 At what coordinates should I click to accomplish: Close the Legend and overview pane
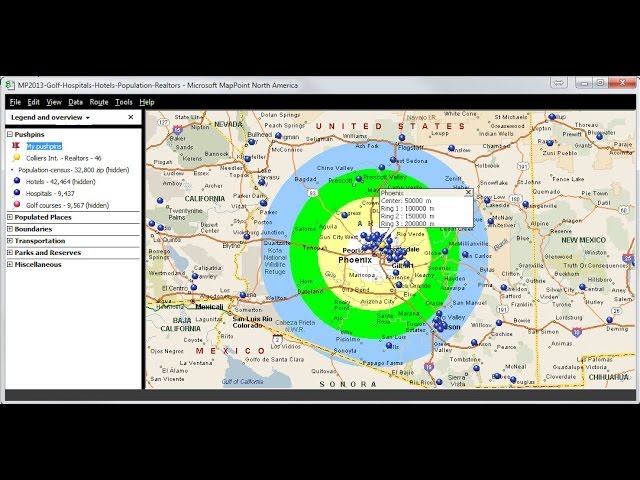(x=131, y=117)
